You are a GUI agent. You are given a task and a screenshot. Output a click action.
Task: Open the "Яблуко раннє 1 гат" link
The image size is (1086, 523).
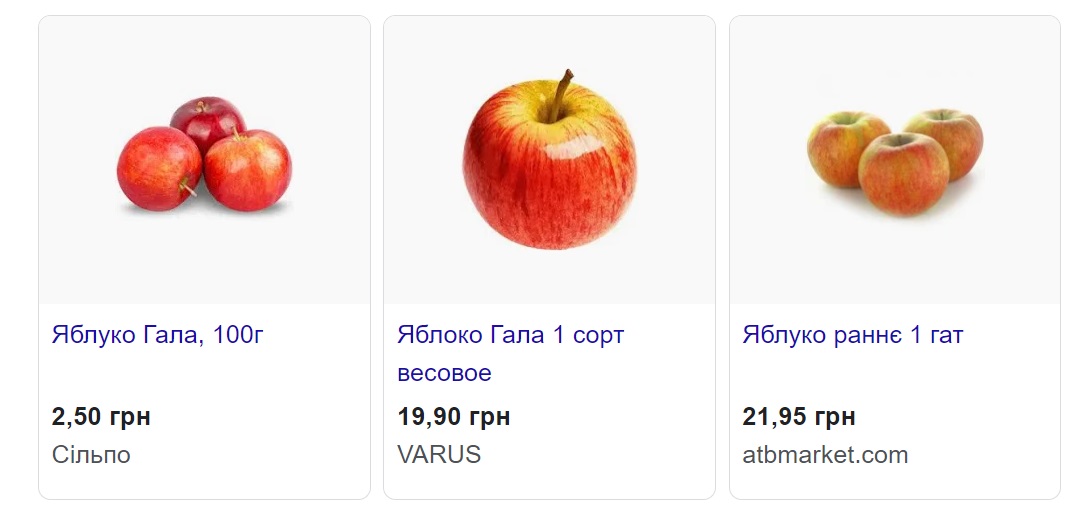[852, 335]
